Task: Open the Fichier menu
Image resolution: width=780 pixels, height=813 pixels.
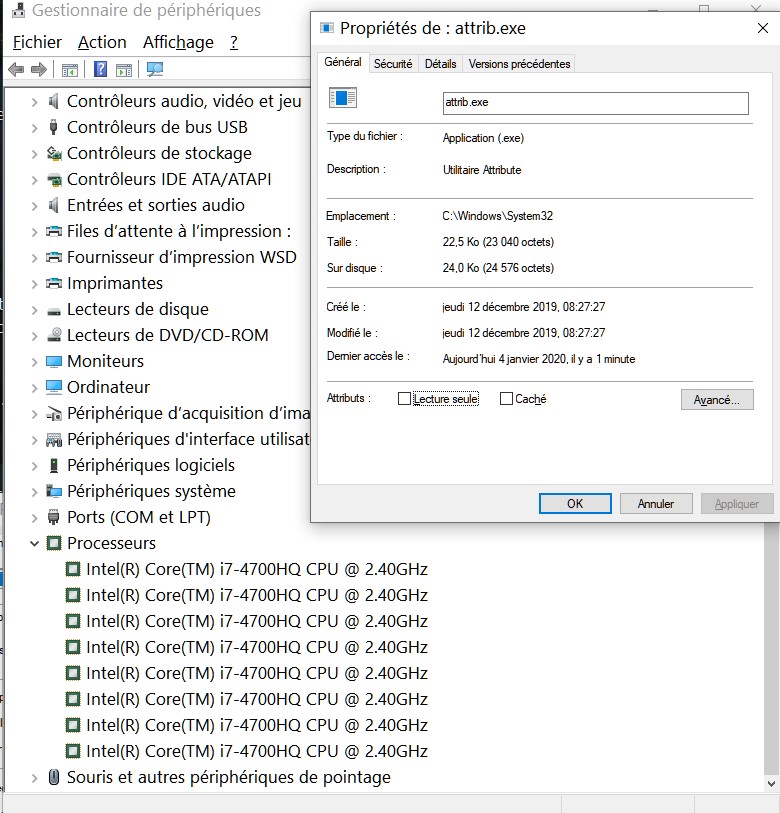Action: [37, 42]
